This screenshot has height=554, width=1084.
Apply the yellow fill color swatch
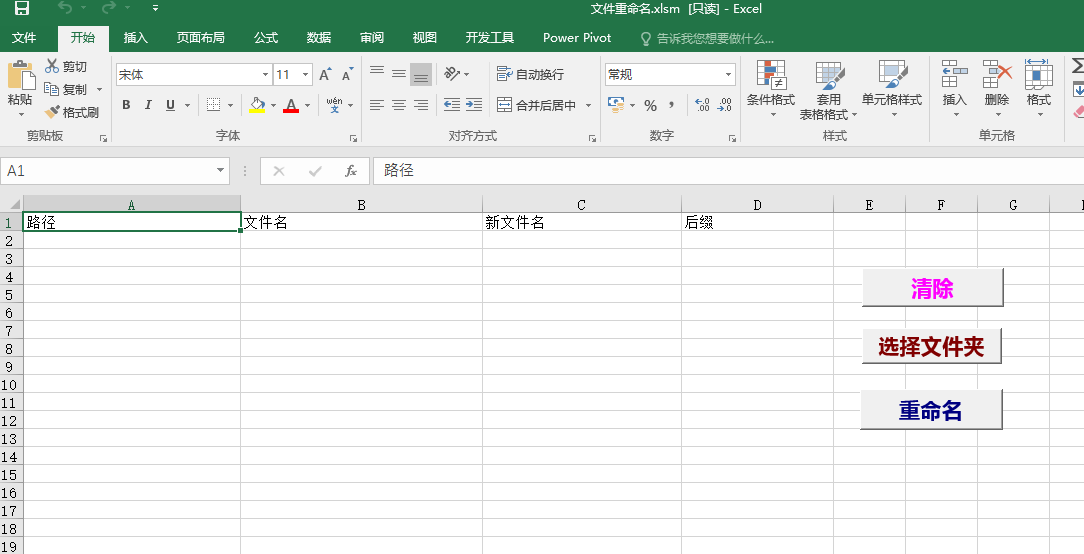click(257, 105)
